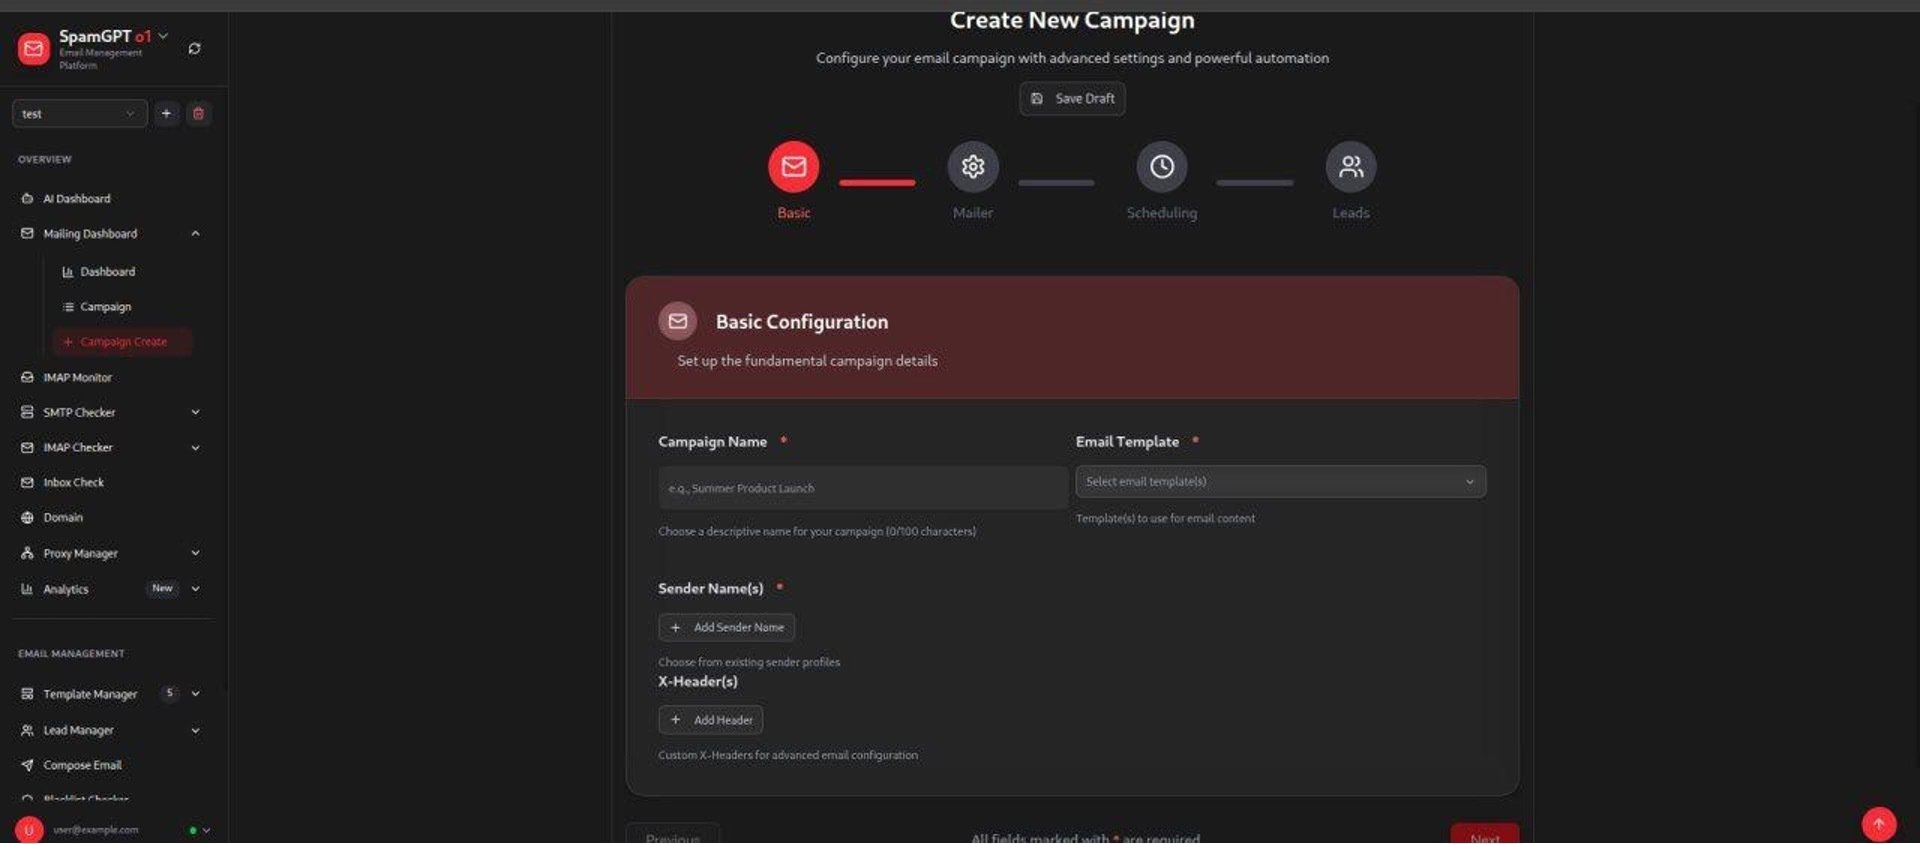Open the Email Template dropdown
Viewport: 1920px width, 844px height.
[1280, 482]
